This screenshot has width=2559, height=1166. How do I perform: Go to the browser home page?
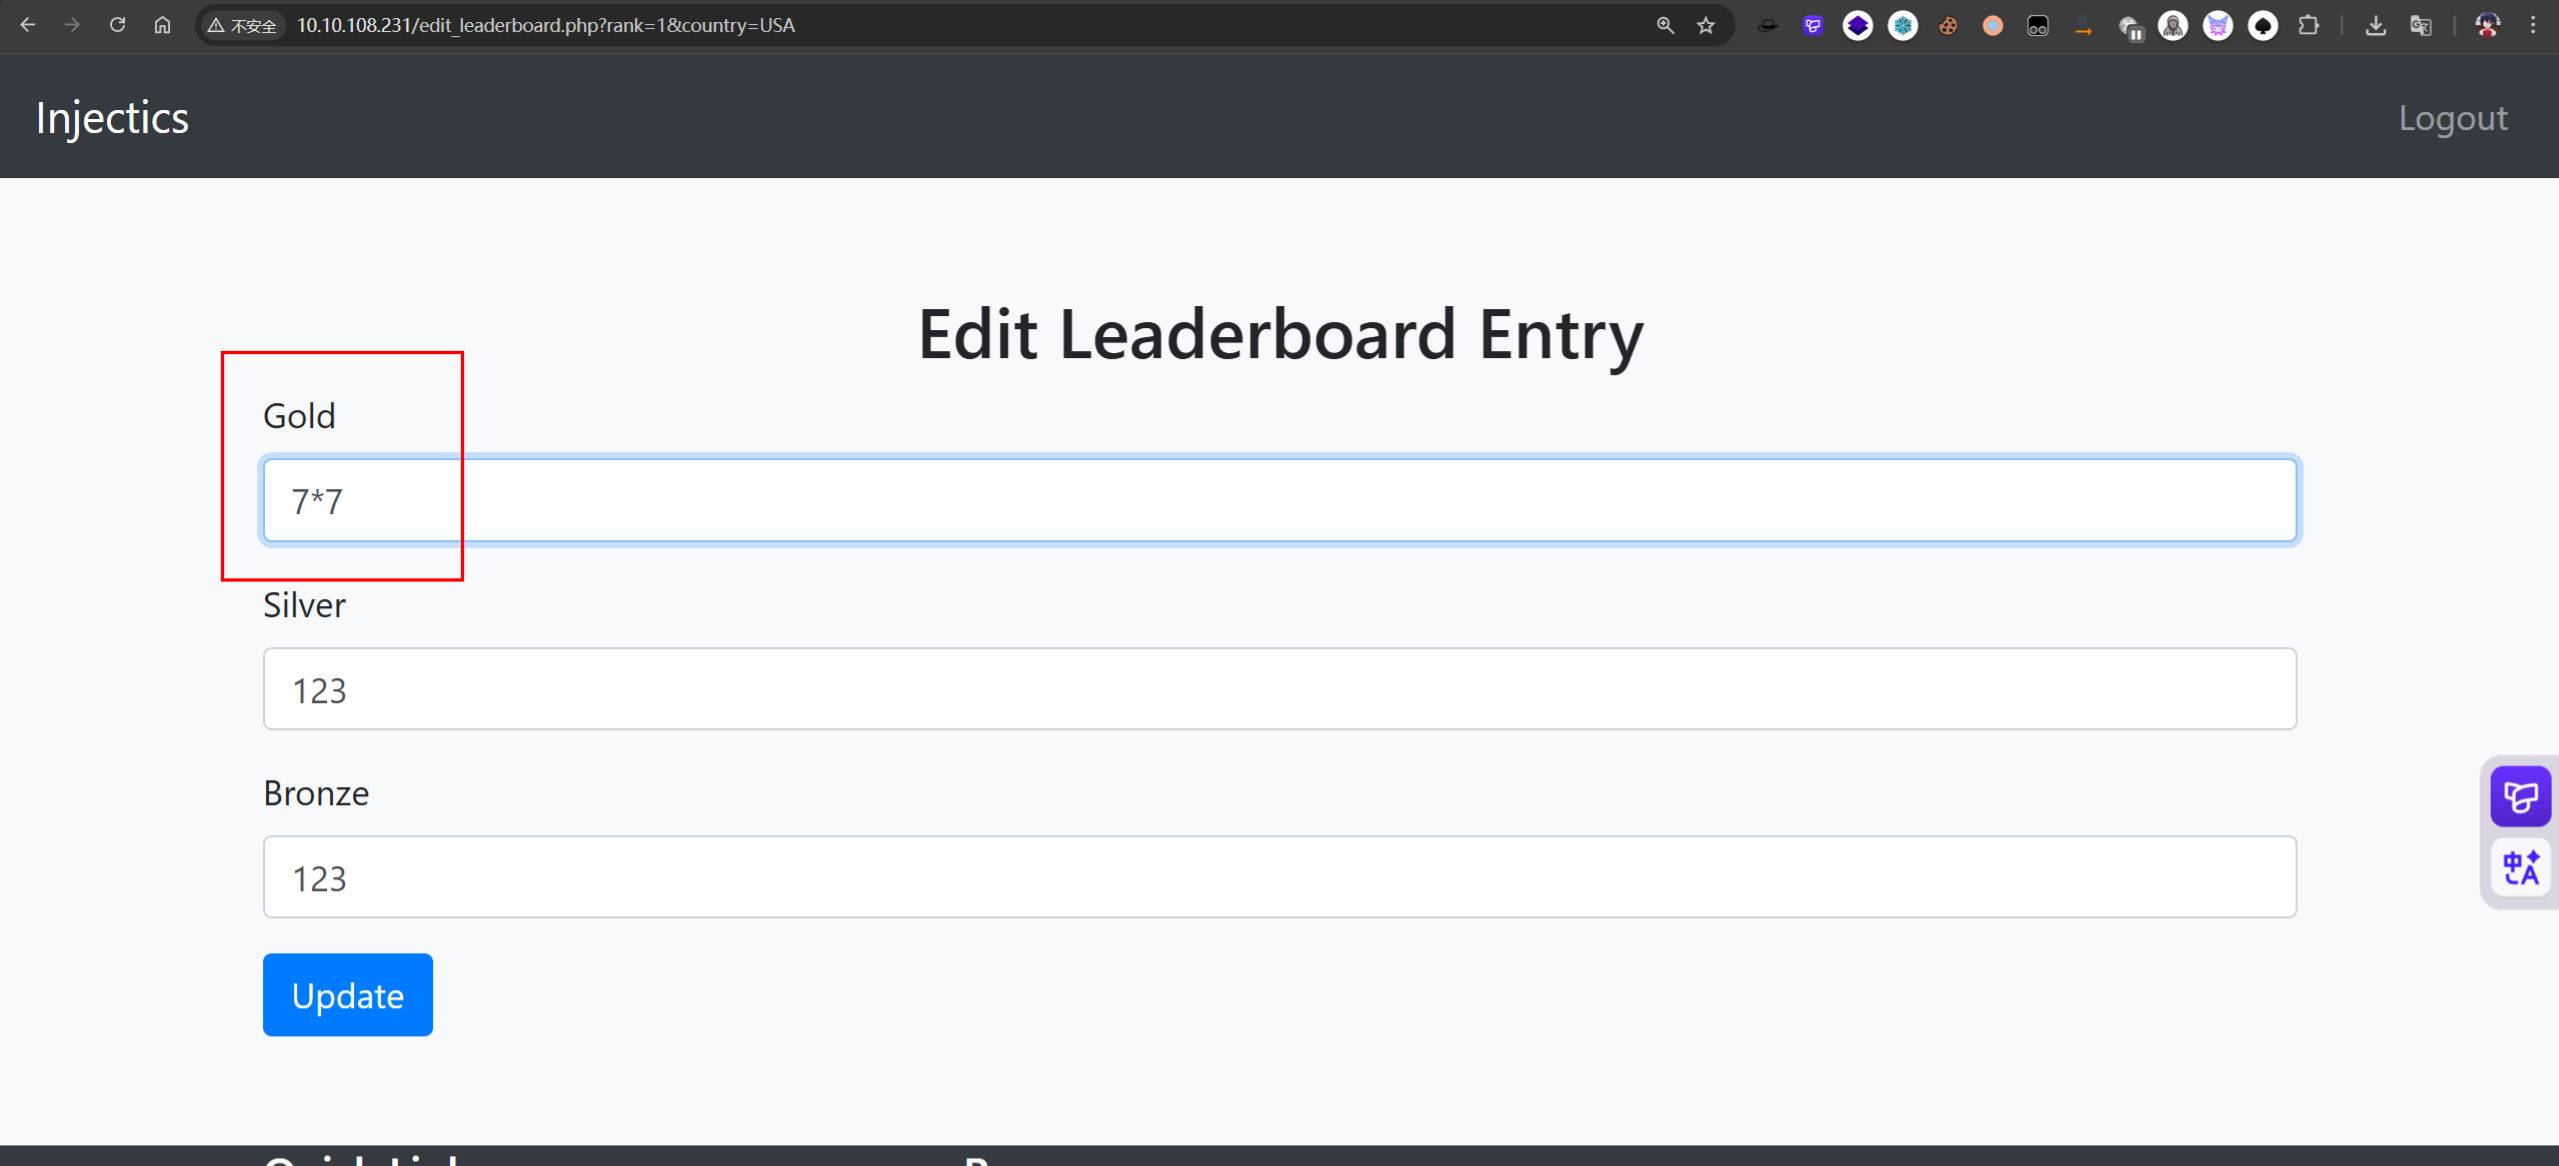pyautogui.click(x=162, y=25)
